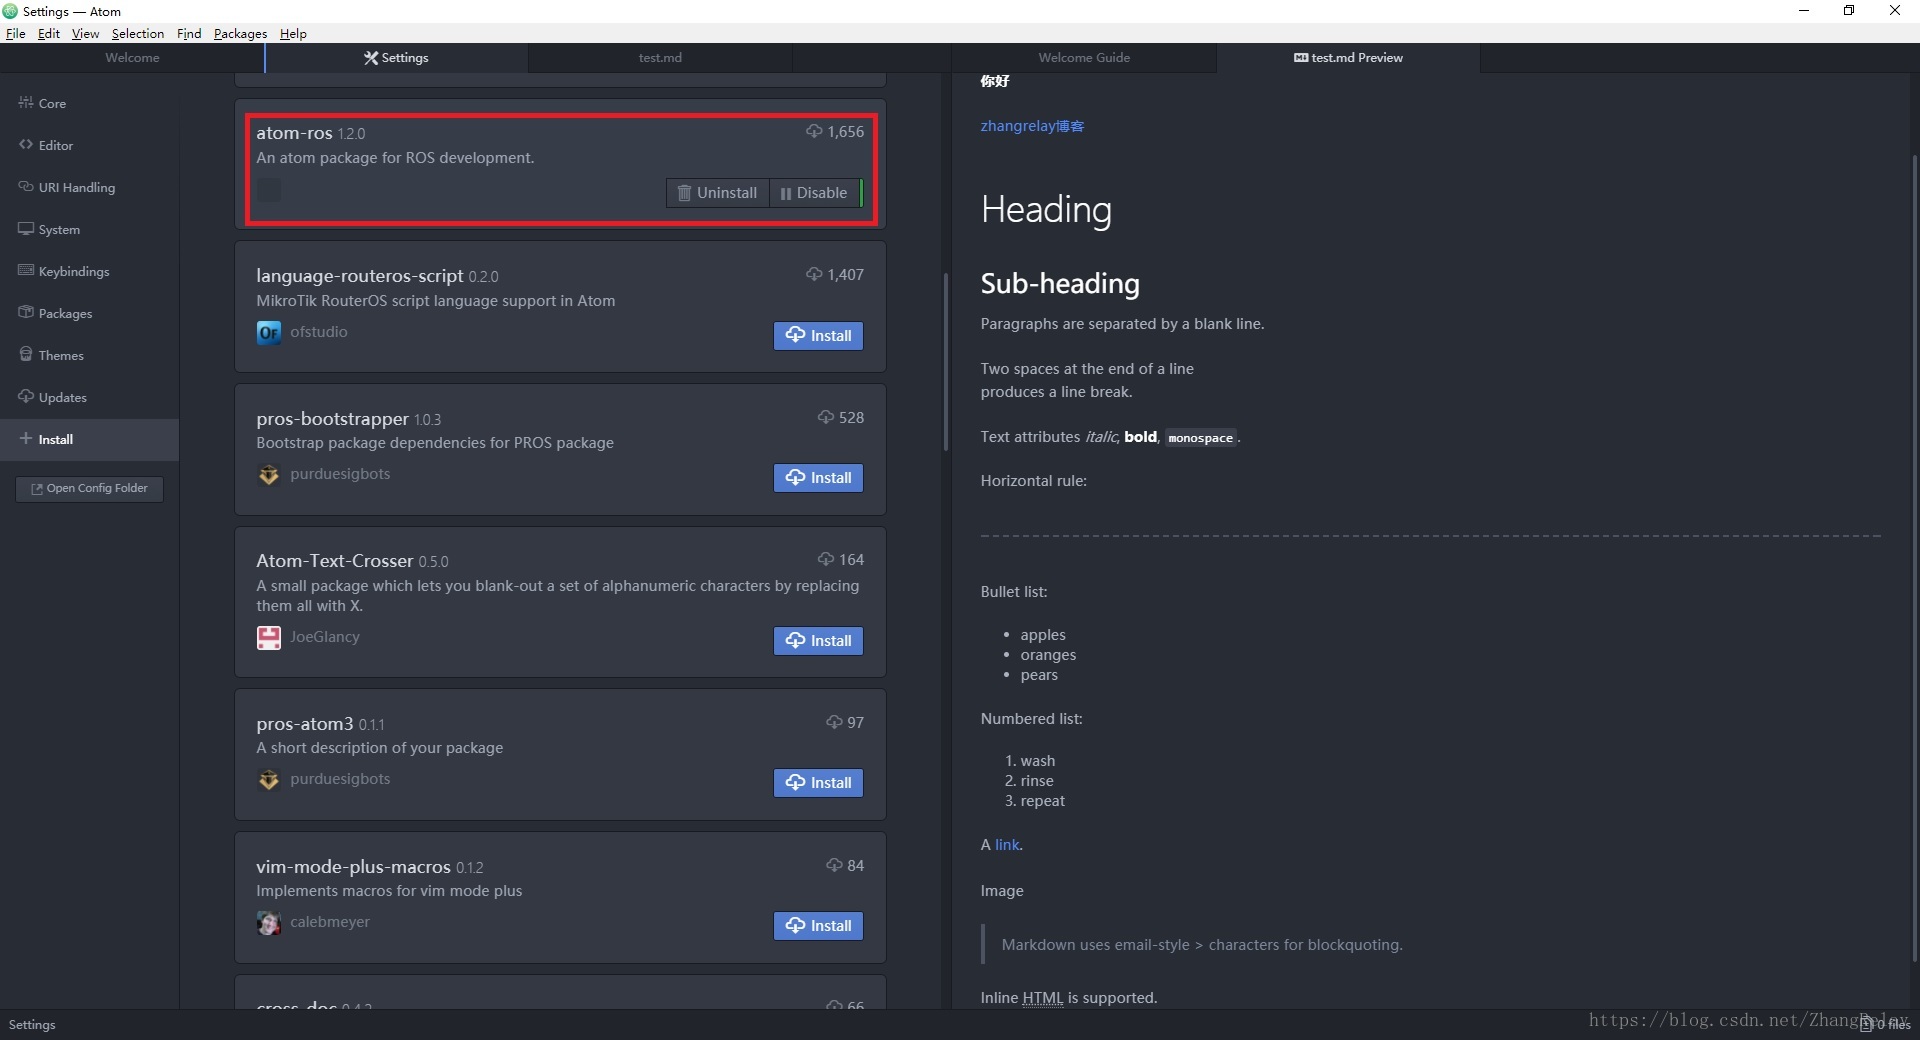Open the Selection menu
This screenshot has width=1920, height=1040.
pyautogui.click(x=138, y=33)
